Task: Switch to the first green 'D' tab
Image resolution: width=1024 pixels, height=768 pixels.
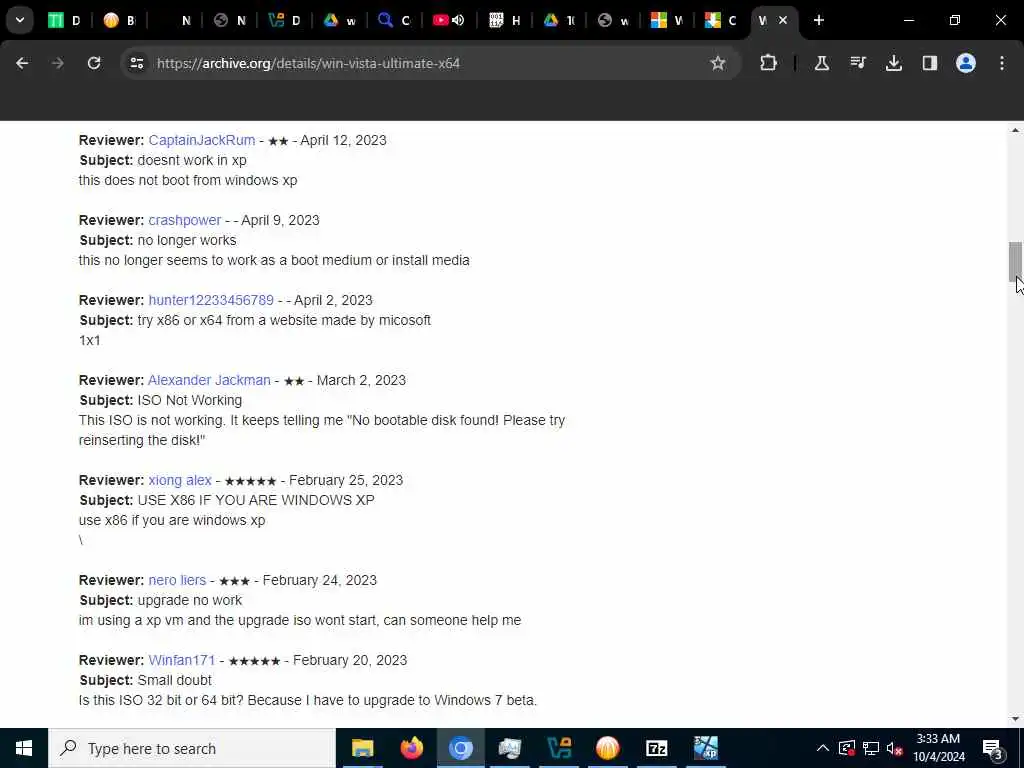Action: (x=65, y=20)
